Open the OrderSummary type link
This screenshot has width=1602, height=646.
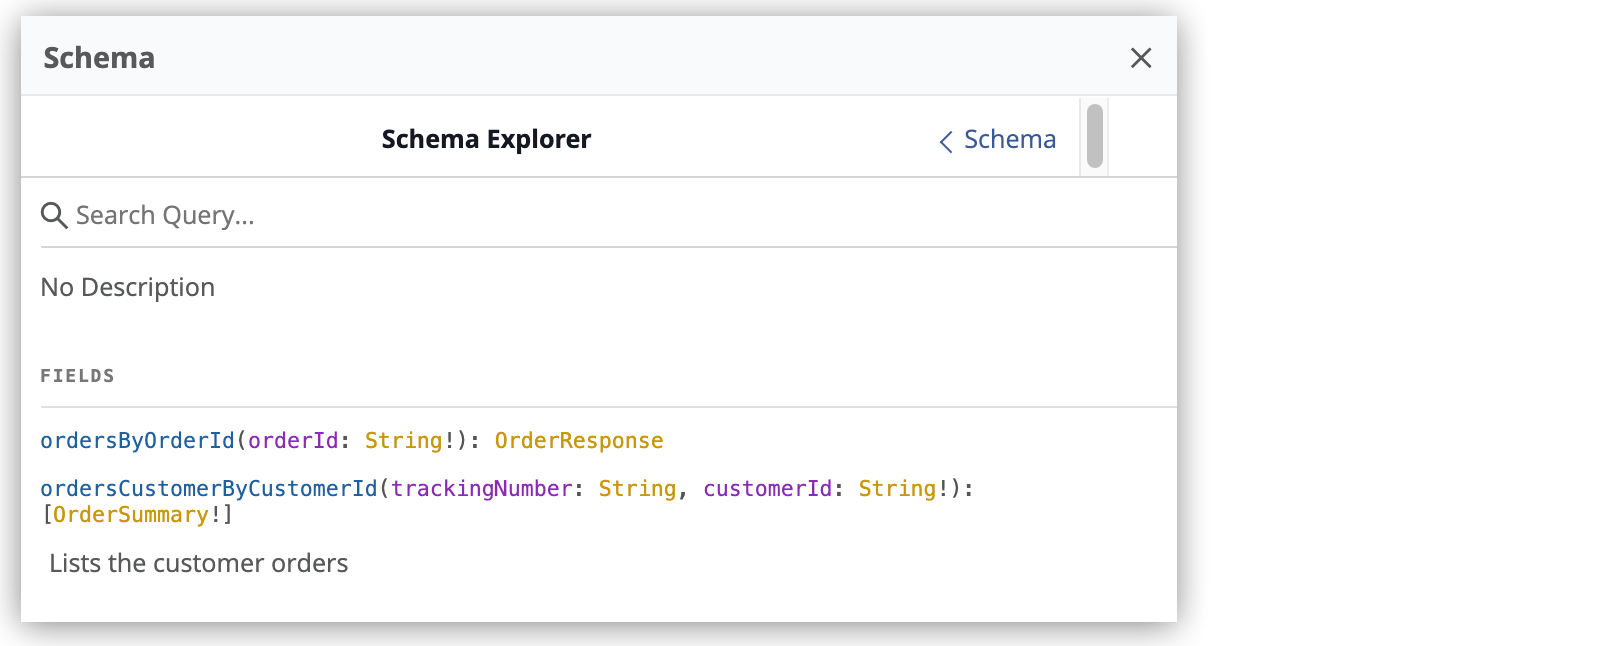pos(128,514)
